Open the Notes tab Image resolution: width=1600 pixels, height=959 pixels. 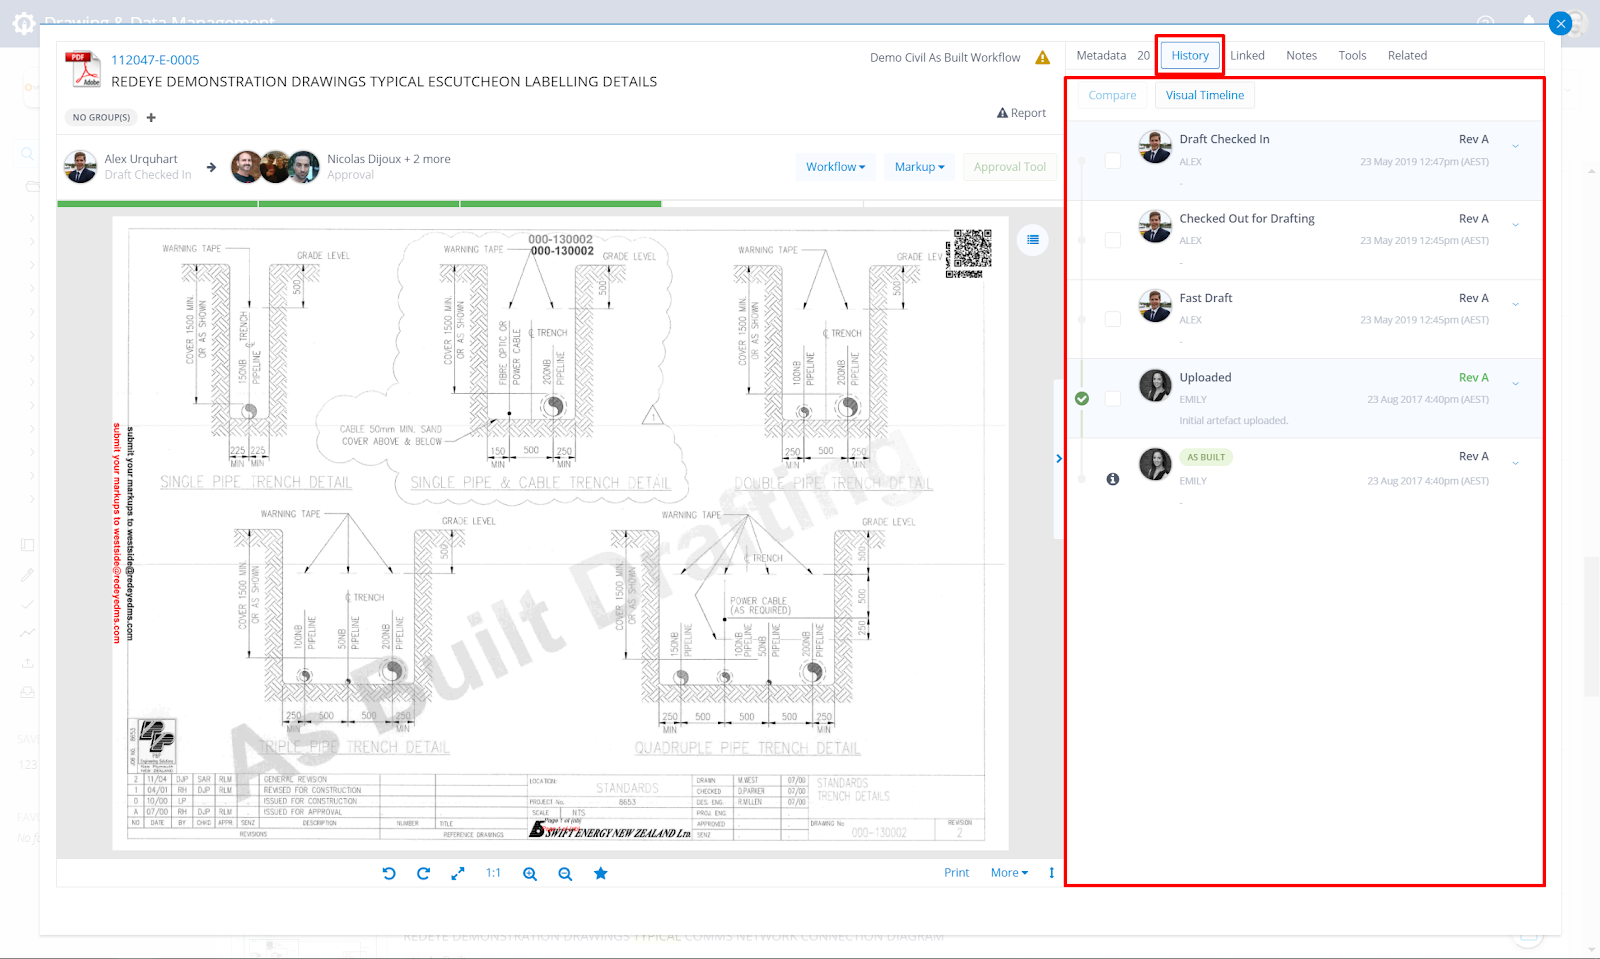coord(1301,56)
